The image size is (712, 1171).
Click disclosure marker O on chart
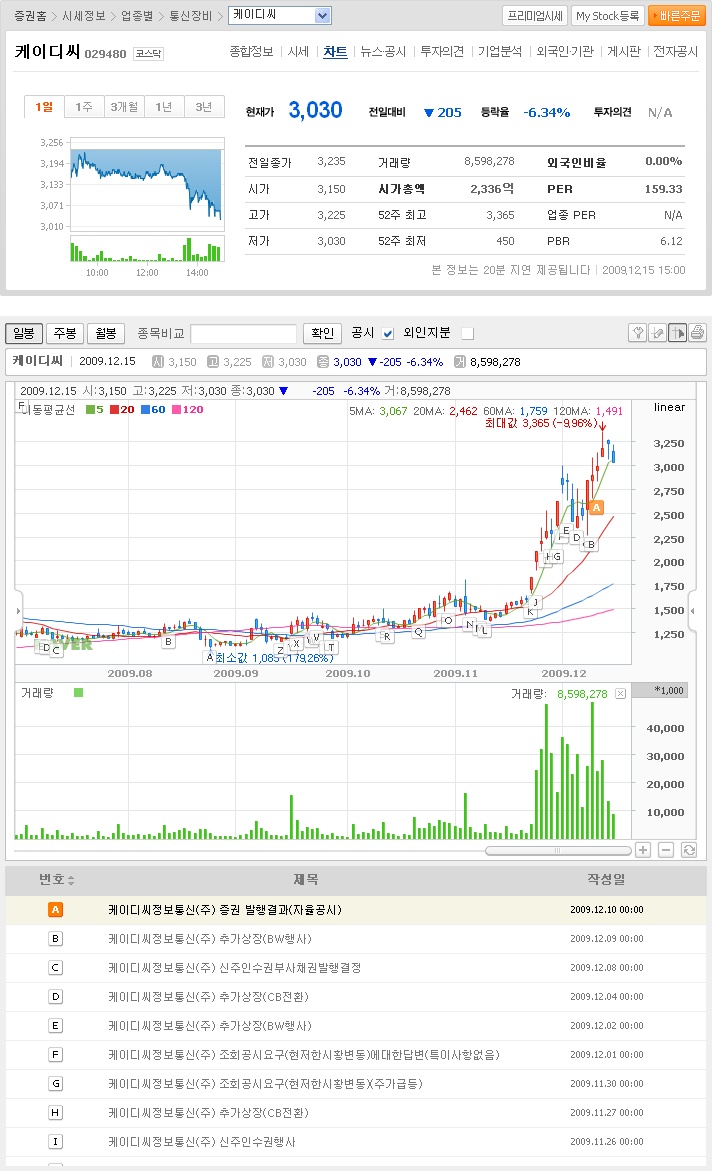[448, 621]
